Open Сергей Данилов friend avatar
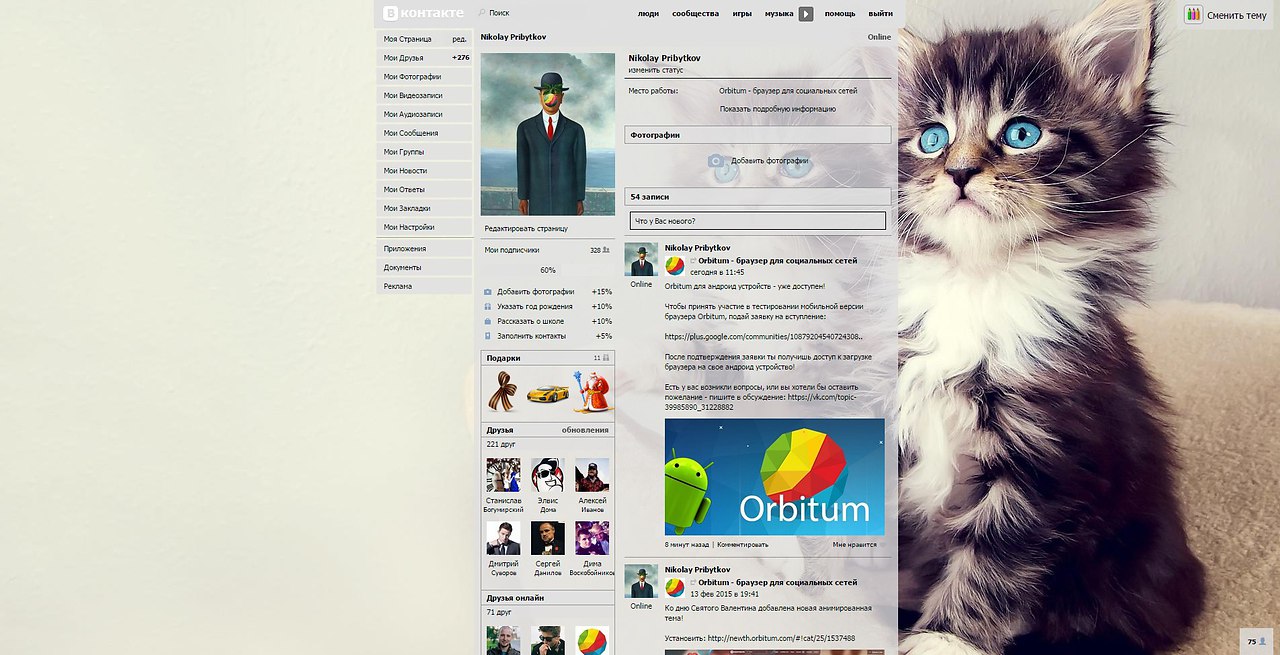The width and height of the screenshot is (1280, 655). tap(548, 538)
